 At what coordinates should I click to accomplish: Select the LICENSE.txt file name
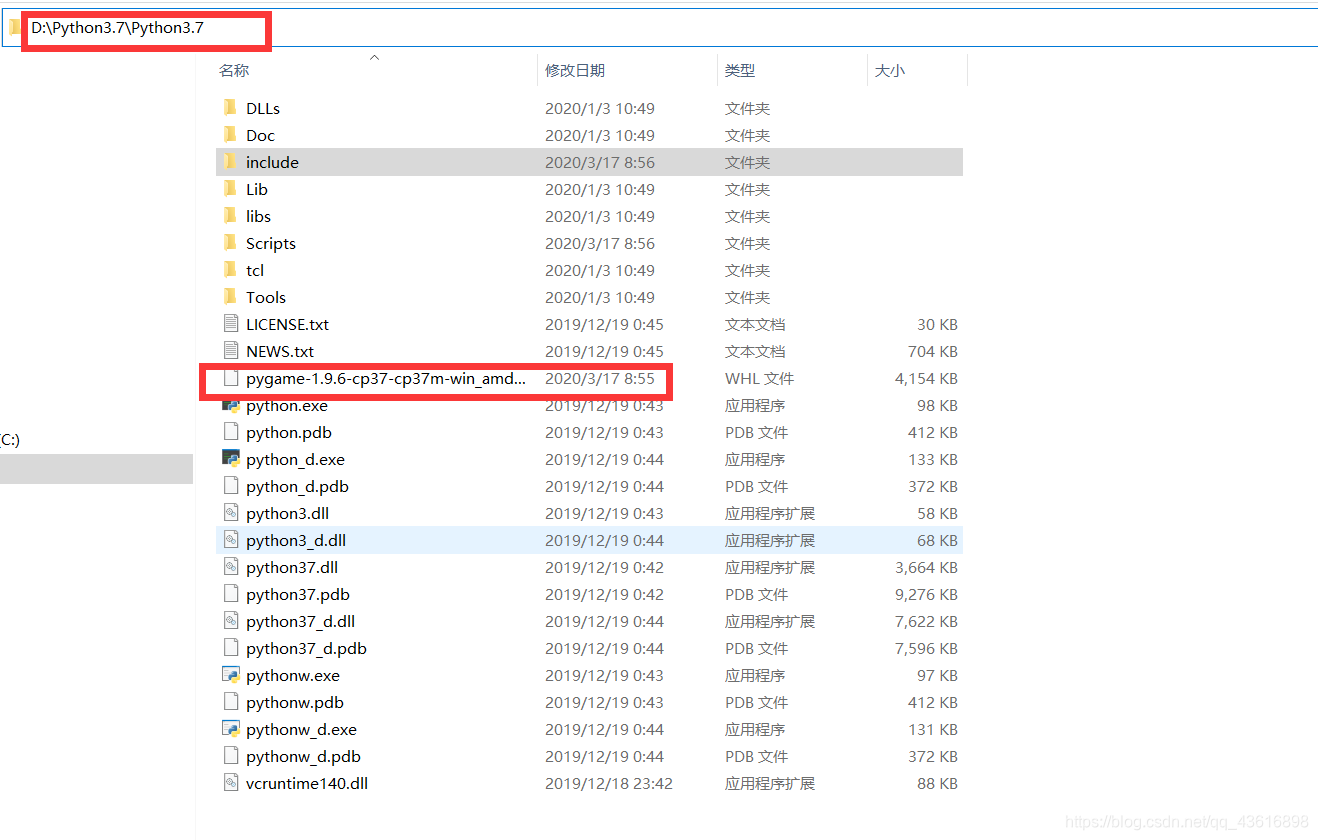pyautogui.click(x=287, y=324)
